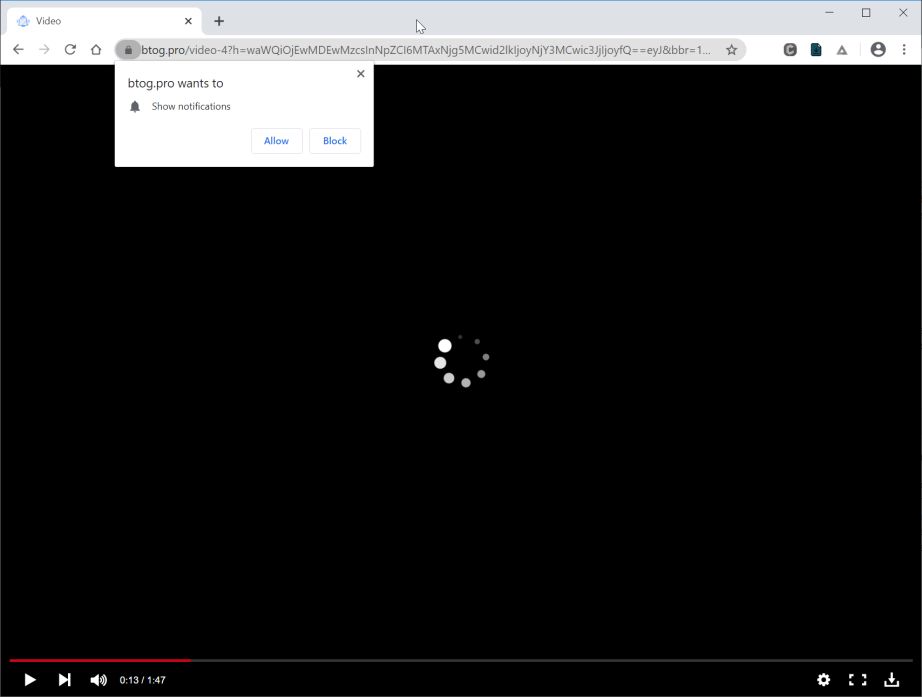Minimize the browser window
This screenshot has width=922, height=697.
click(829, 12)
